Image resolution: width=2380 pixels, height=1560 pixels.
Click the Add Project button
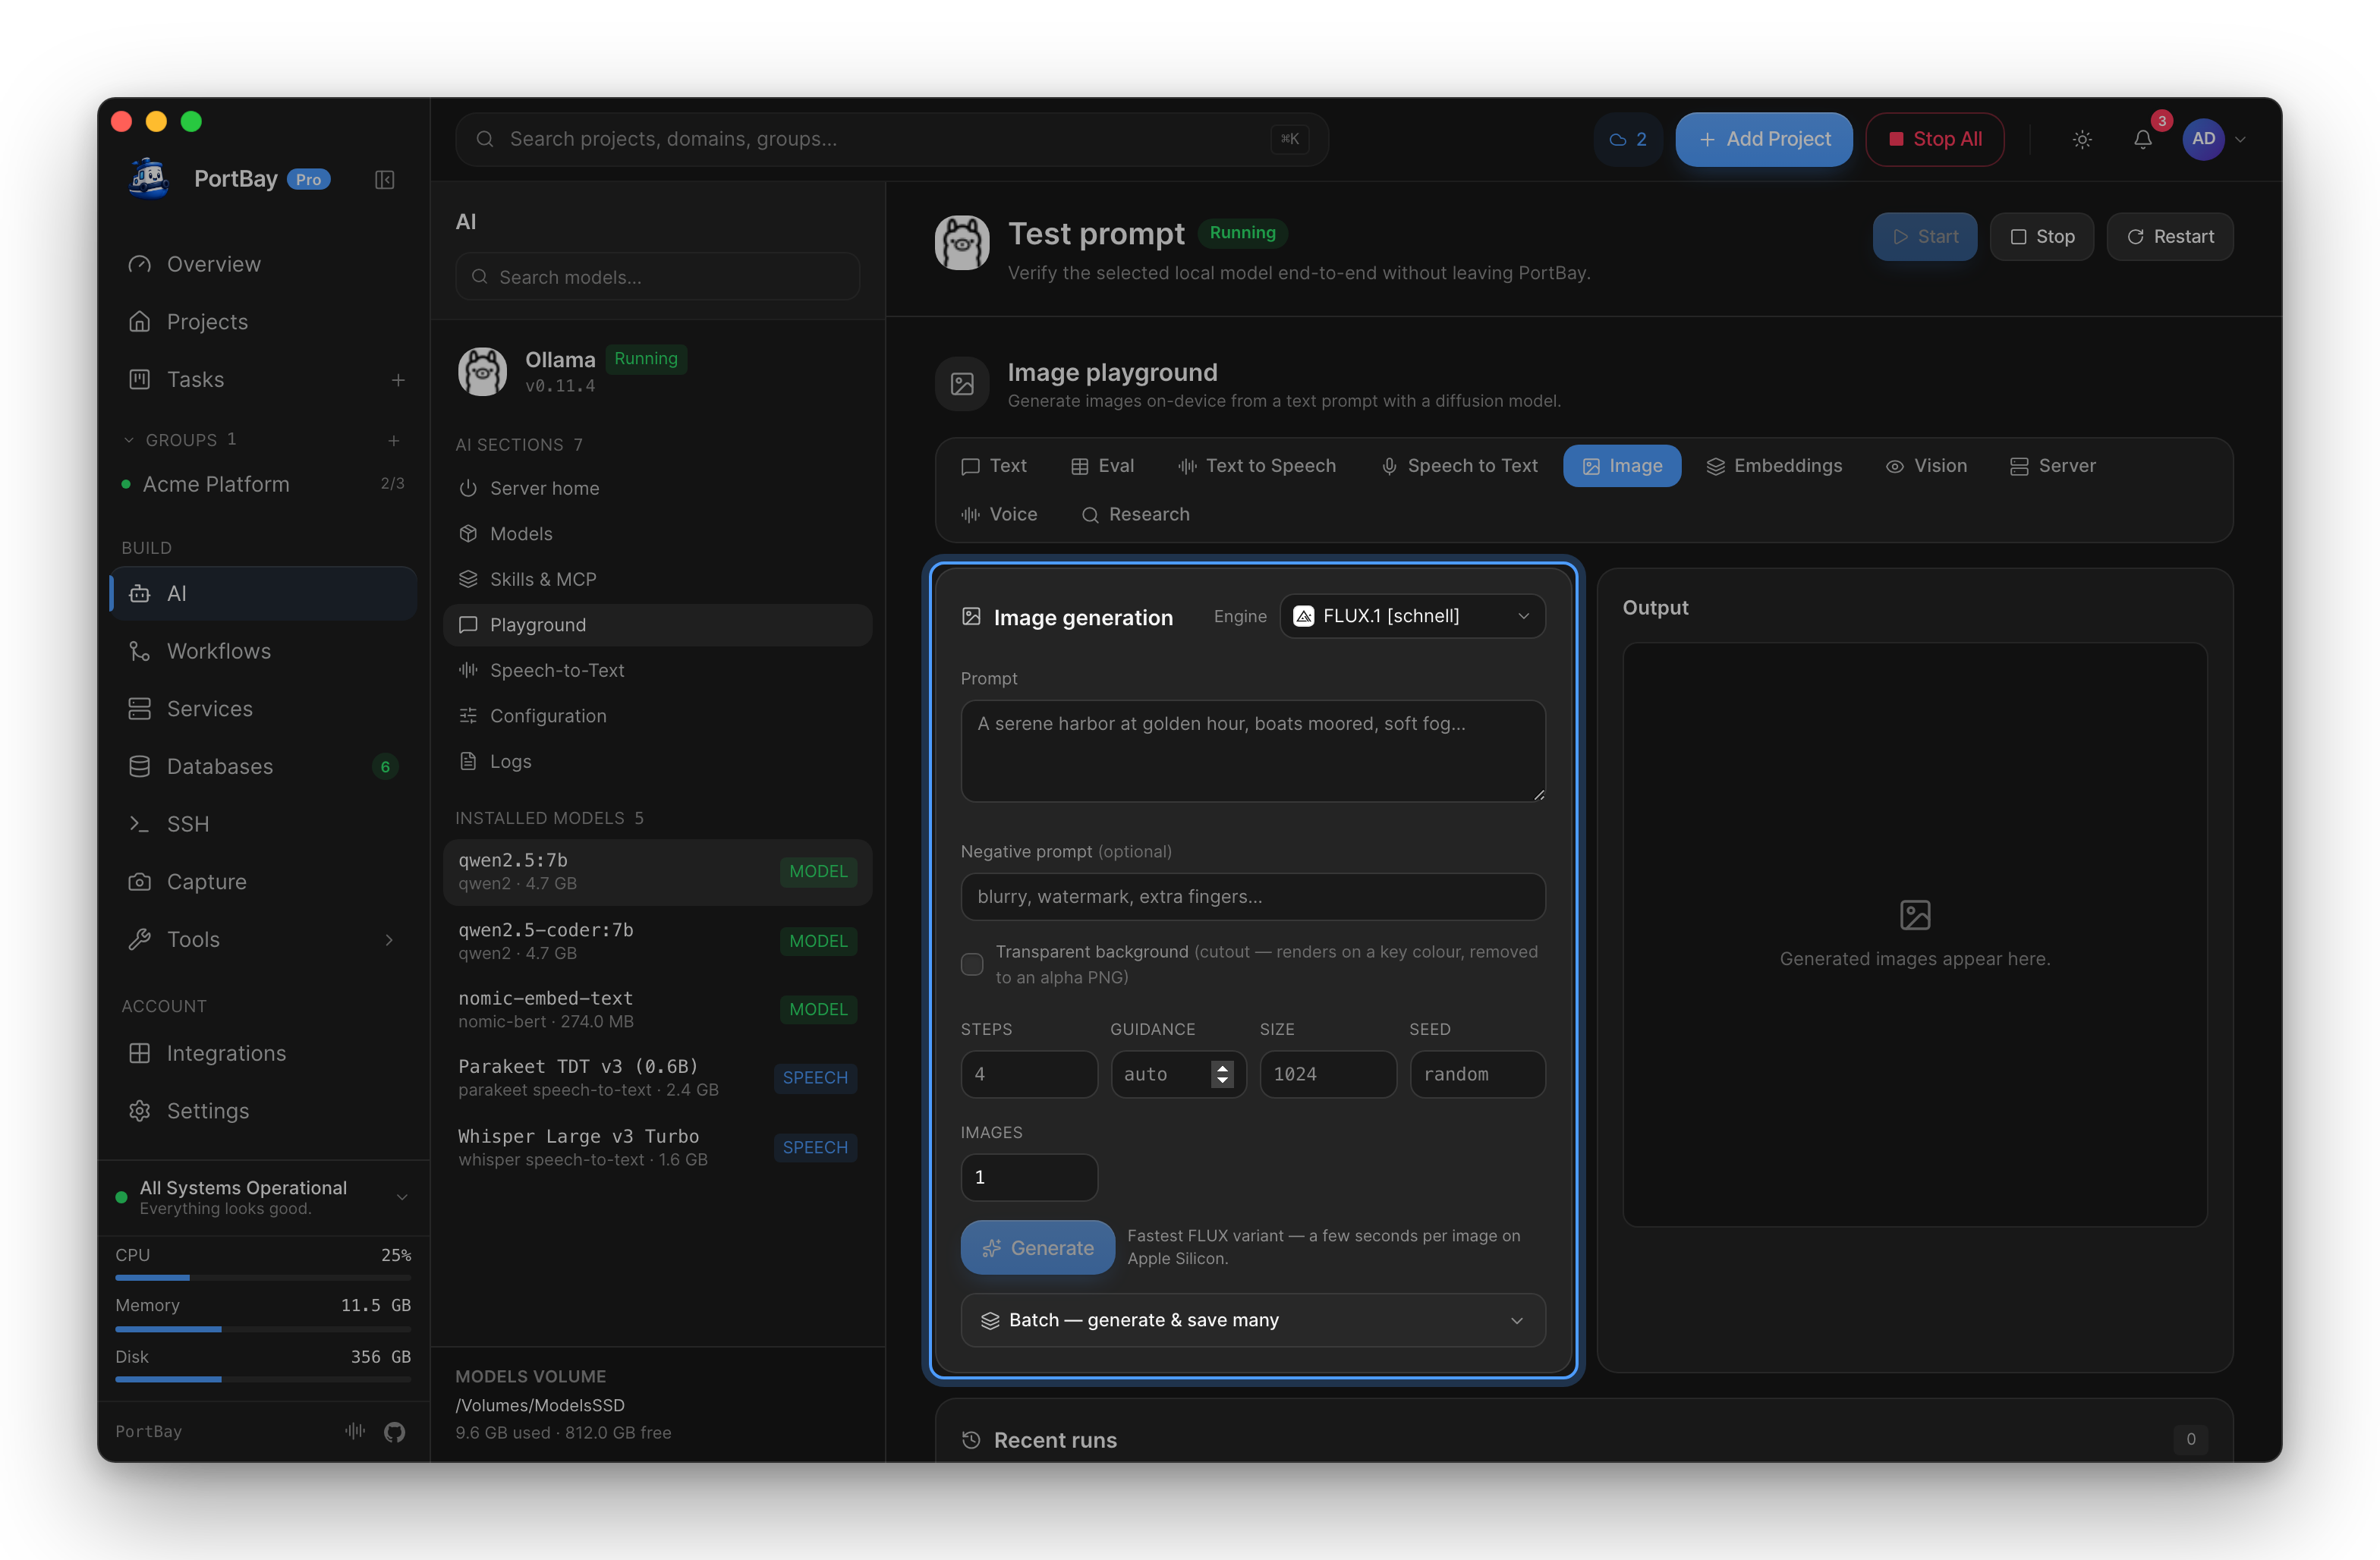coord(1764,139)
